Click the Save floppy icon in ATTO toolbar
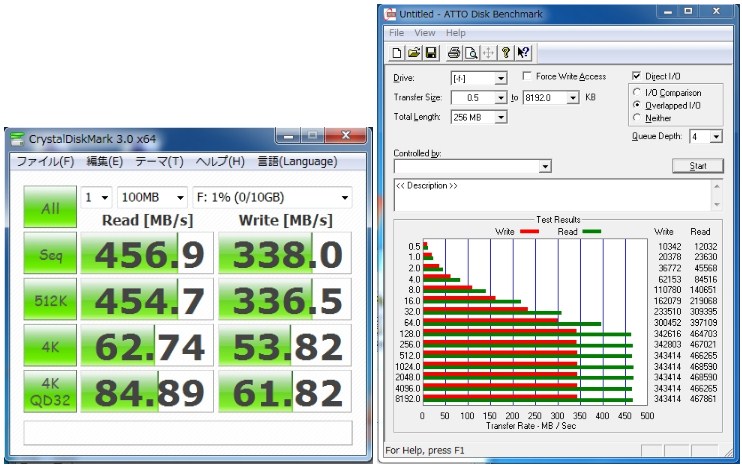This screenshot has width=742, height=469. (x=431, y=53)
